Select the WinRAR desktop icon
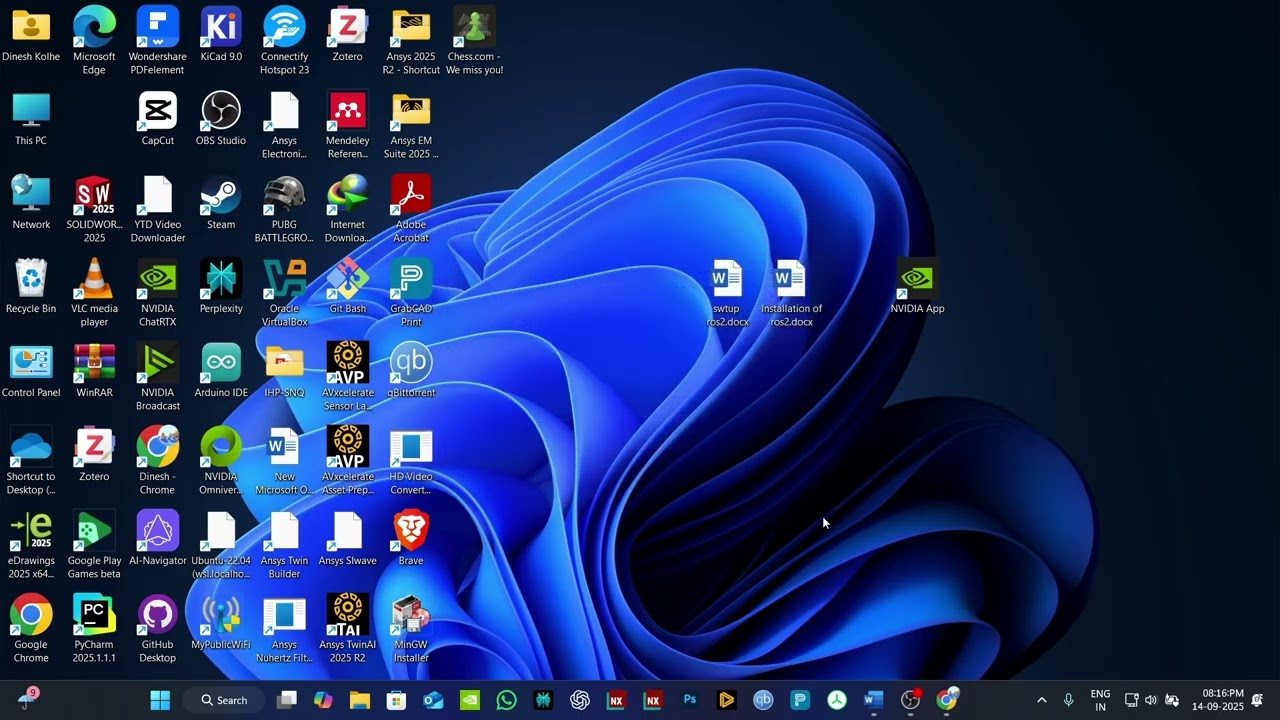Screen dimensions: 1280x720 (94, 372)
